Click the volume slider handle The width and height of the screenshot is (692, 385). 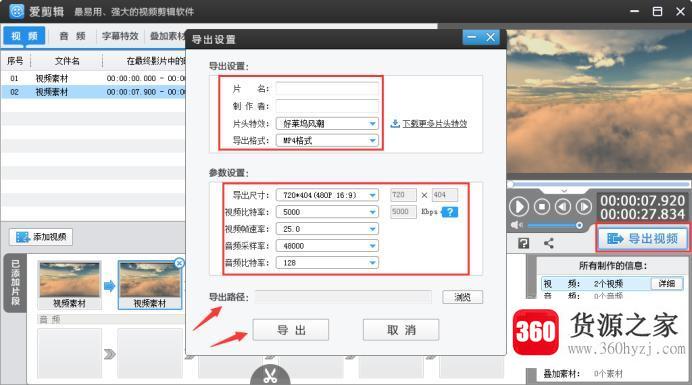point(579,225)
